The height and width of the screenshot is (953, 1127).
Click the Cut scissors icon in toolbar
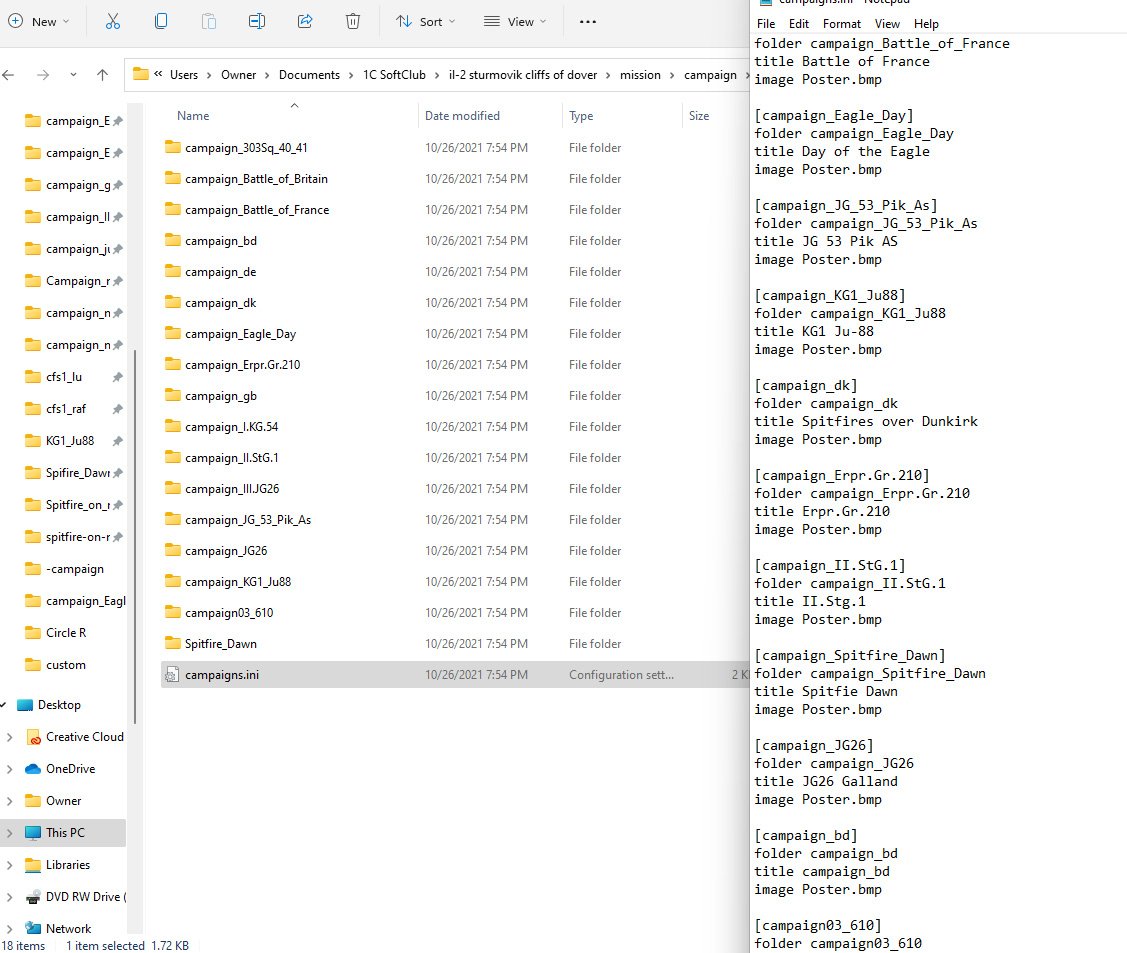click(112, 21)
